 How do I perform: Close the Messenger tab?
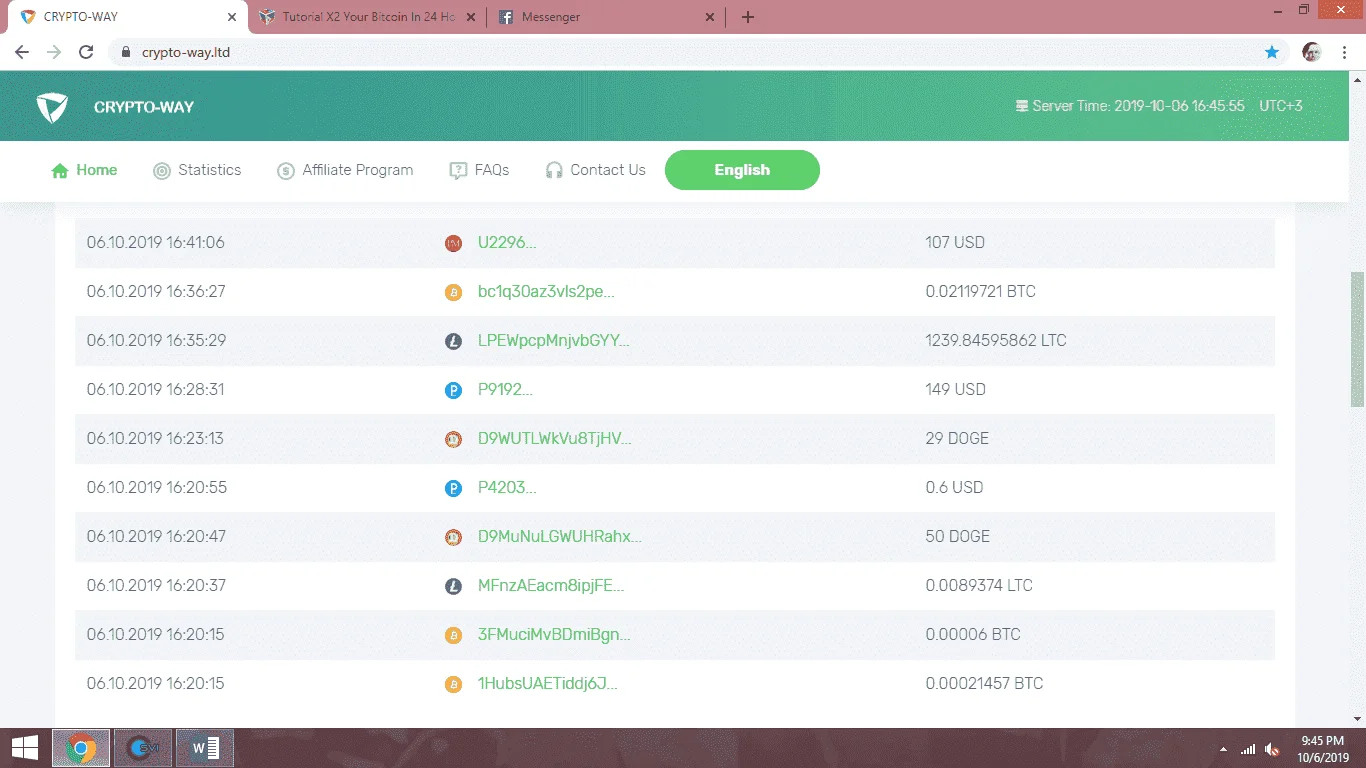[x=710, y=17]
